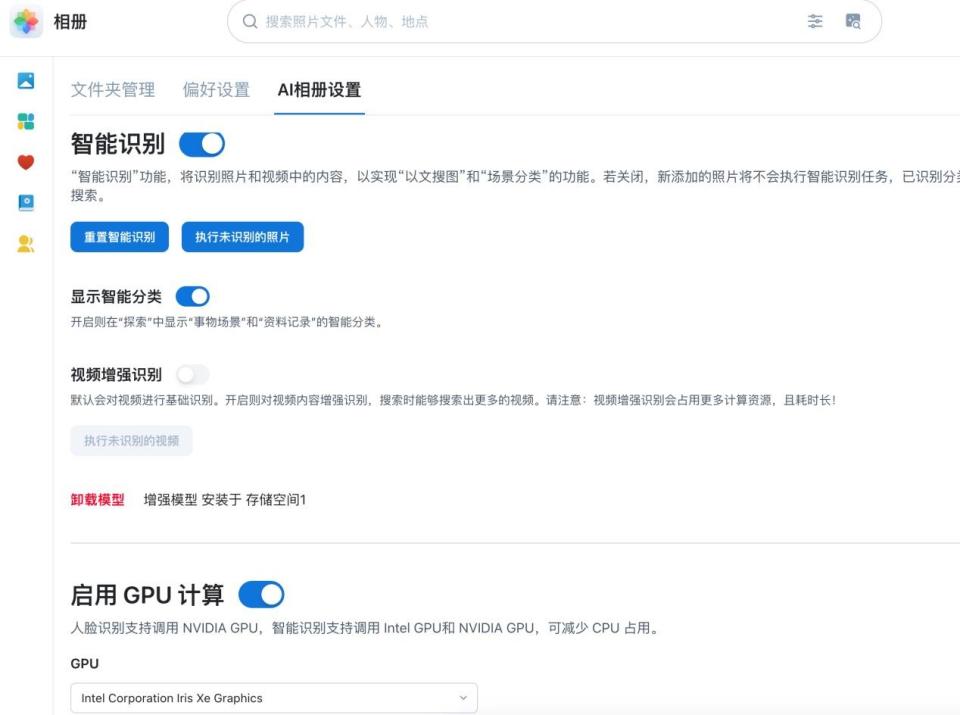Image resolution: width=960 pixels, height=715 pixels.
Task: Open the Favorites heart icon
Action: coord(25,160)
